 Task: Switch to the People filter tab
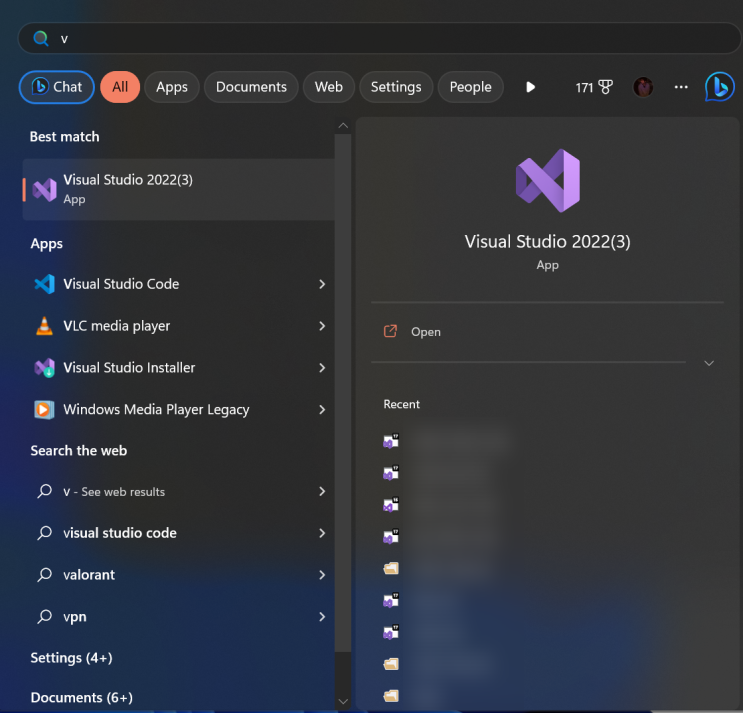click(471, 87)
